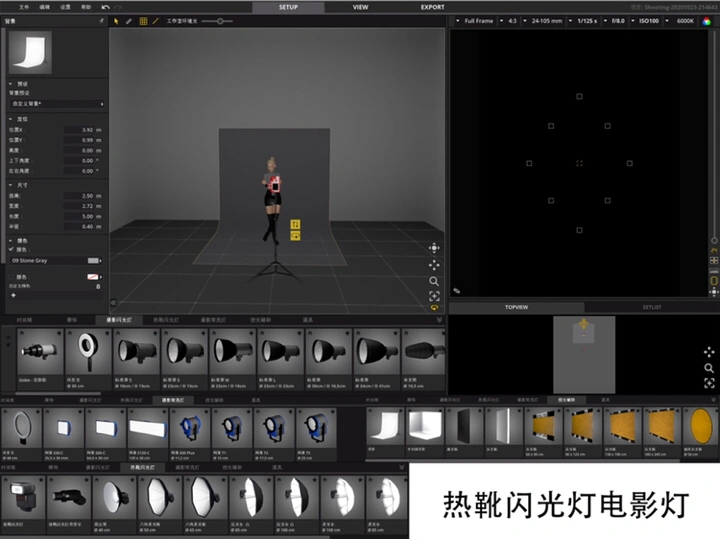Expand the 09 Stone Gray color dropdown
The height and width of the screenshot is (539, 720).
(x=55, y=260)
